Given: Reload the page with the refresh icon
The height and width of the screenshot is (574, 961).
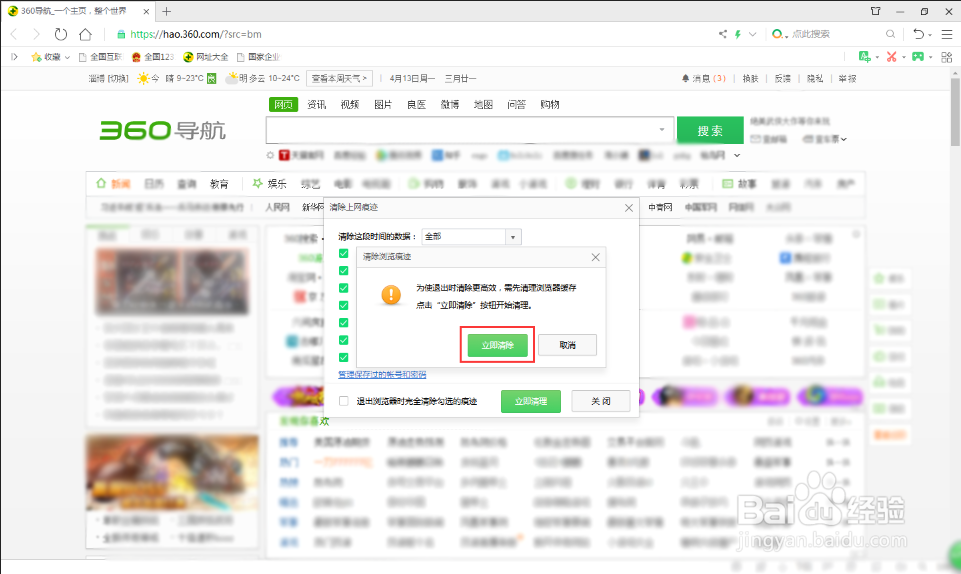Looking at the screenshot, I should (60, 34).
